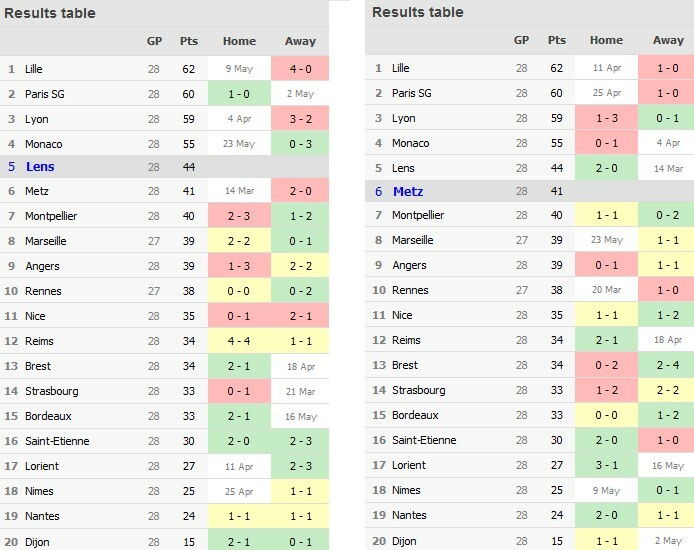Click Lens highlighted row in left table
Viewport: 694px width, 550px height.
coord(40,167)
